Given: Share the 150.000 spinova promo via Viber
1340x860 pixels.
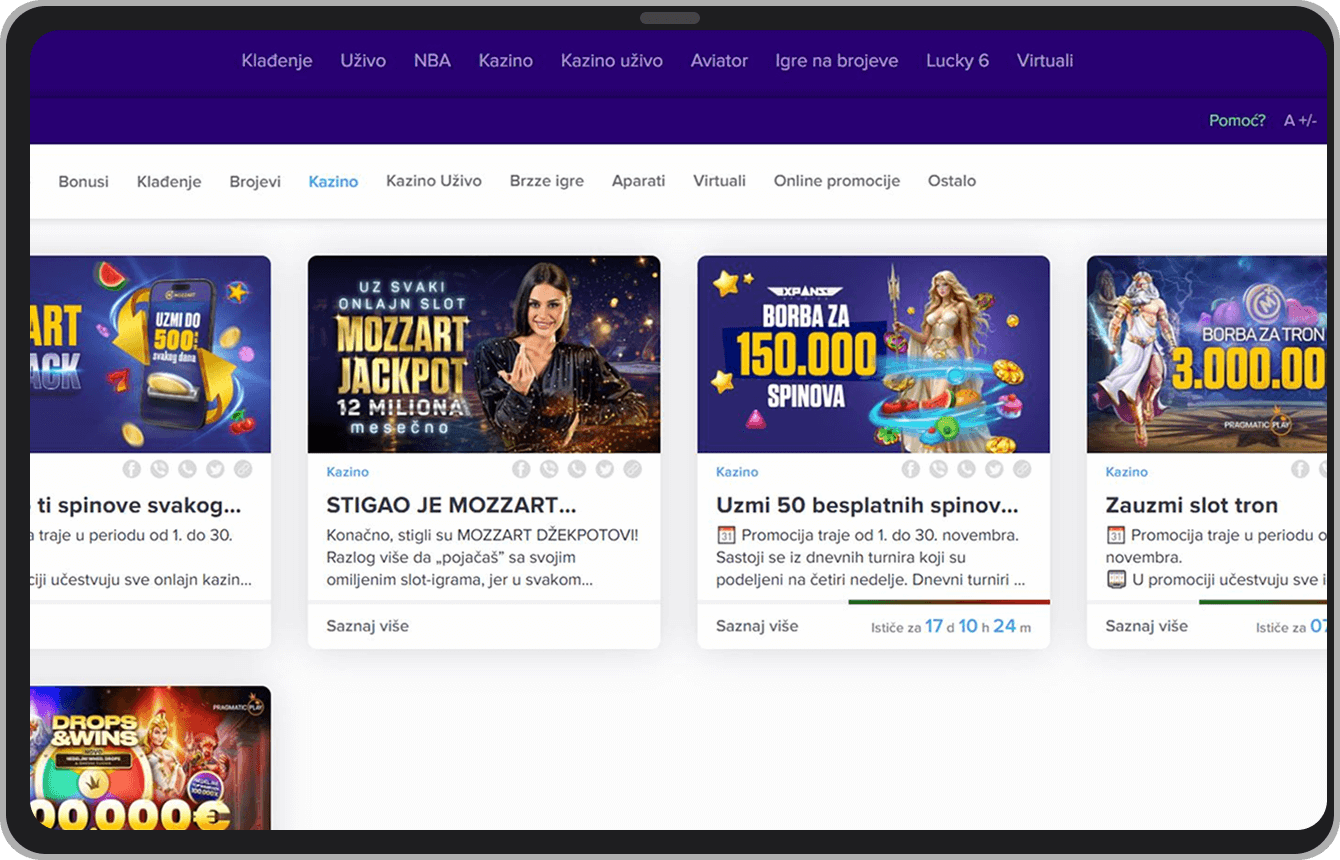Looking at the screenshot, I should 938,468.
